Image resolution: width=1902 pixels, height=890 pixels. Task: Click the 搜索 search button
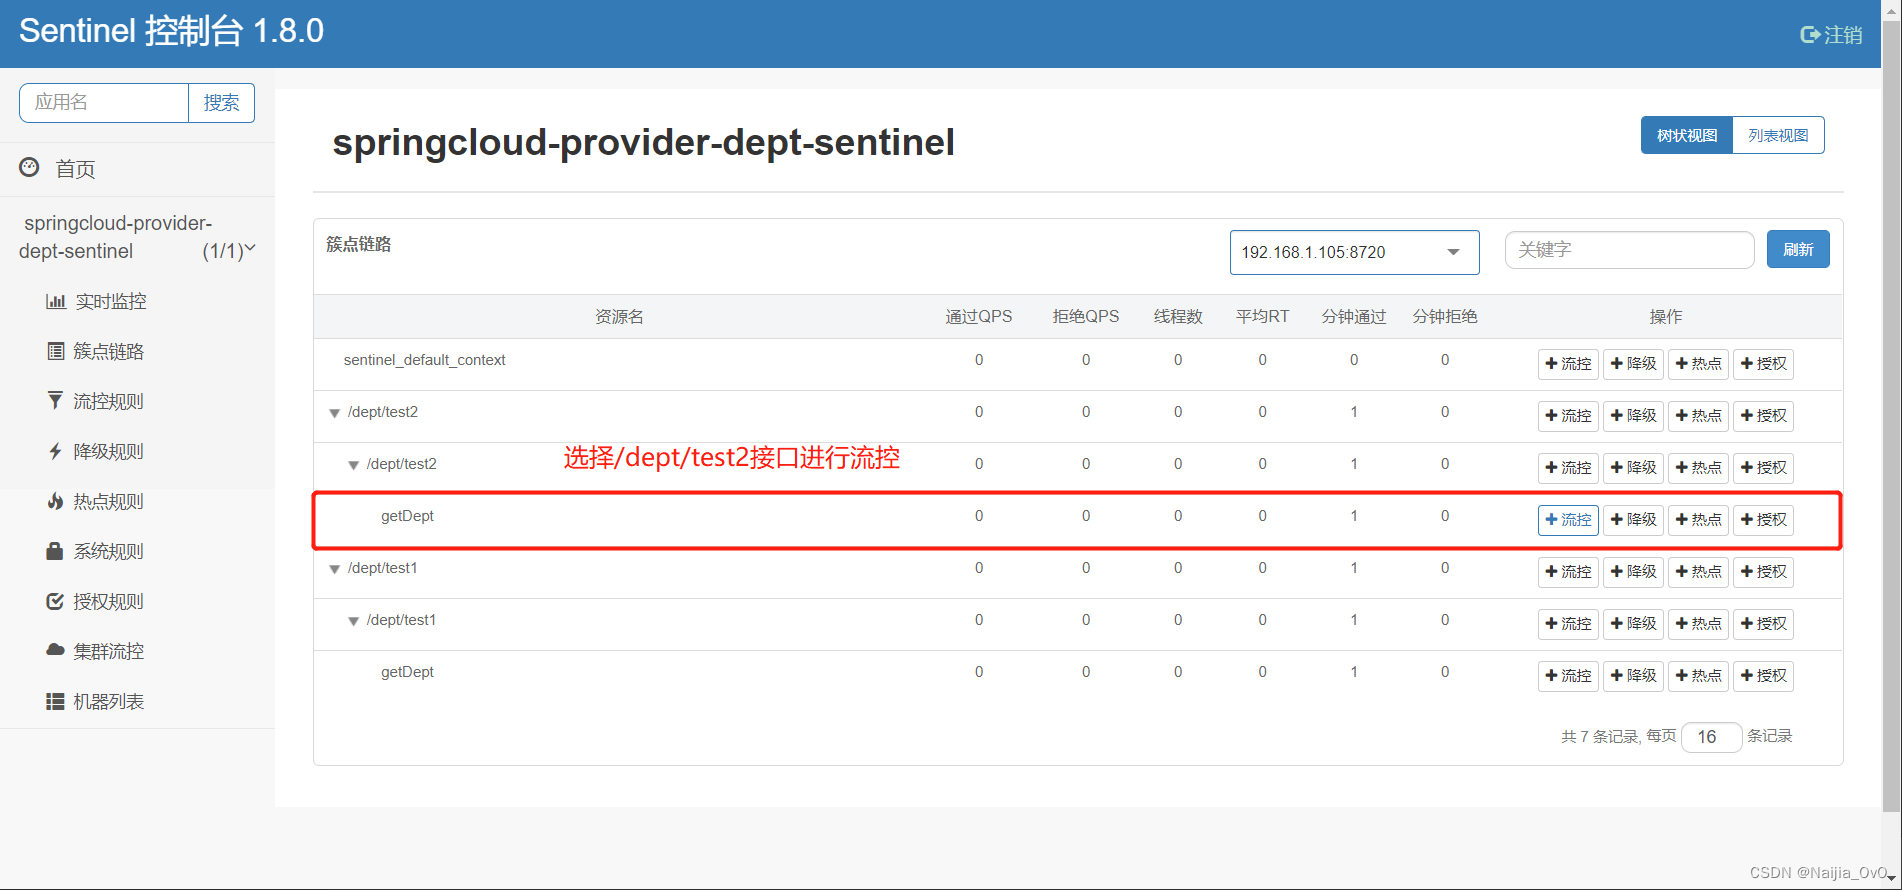click(x=221, y=103)
